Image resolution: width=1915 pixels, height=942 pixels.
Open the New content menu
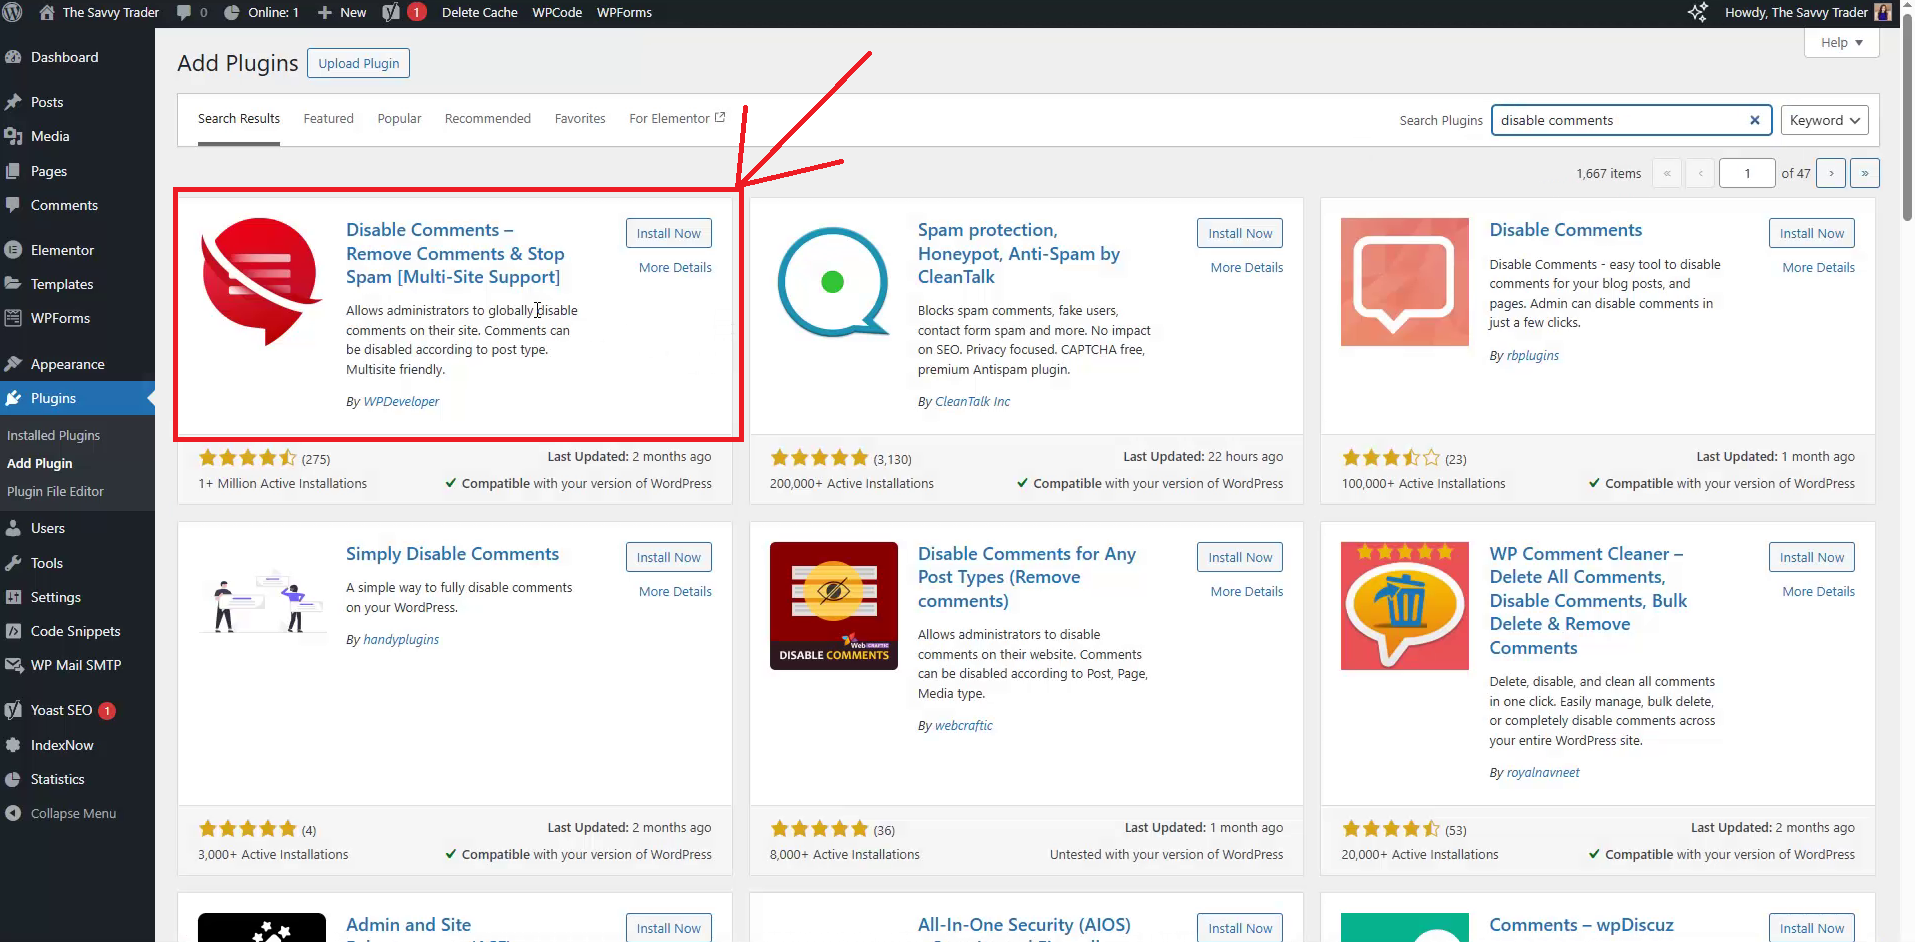[342, 13]
